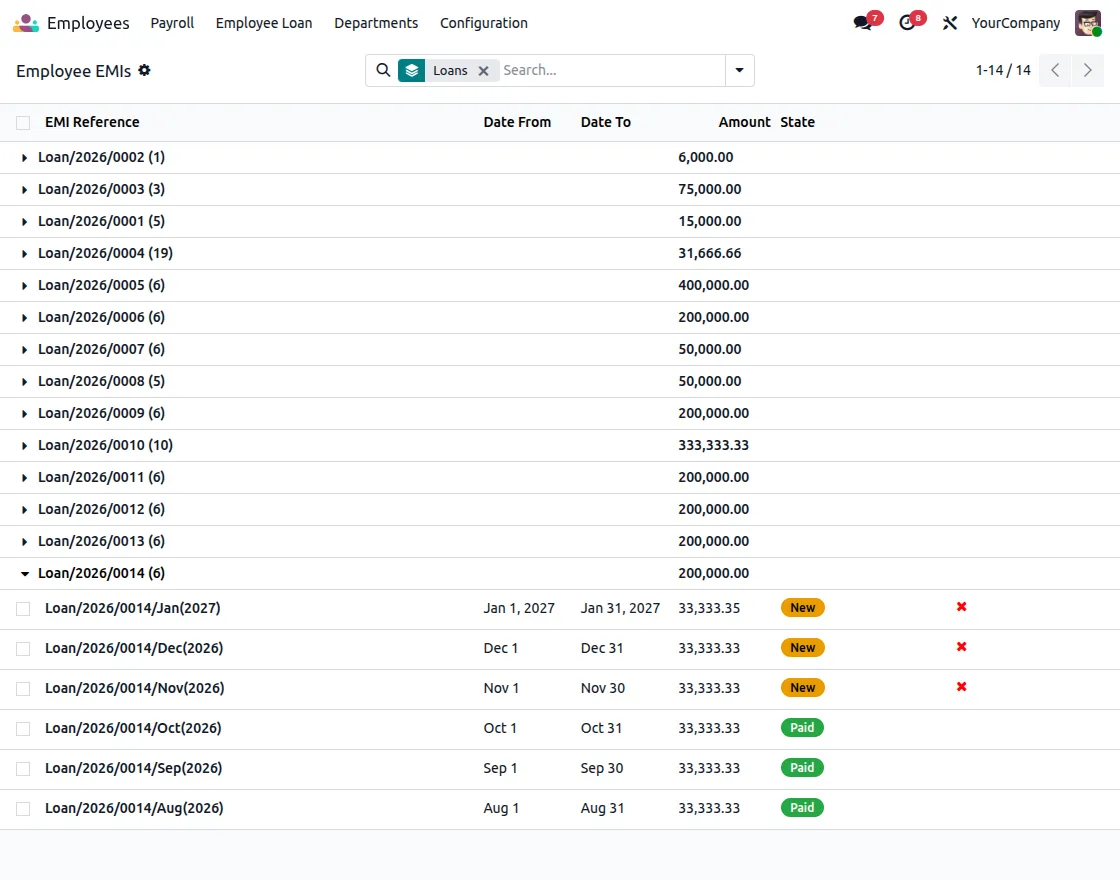Image resolution: width=1120 pixels, height=880 pixels.
Task: Remove the Loans group filter
Action: coord(484,71)
